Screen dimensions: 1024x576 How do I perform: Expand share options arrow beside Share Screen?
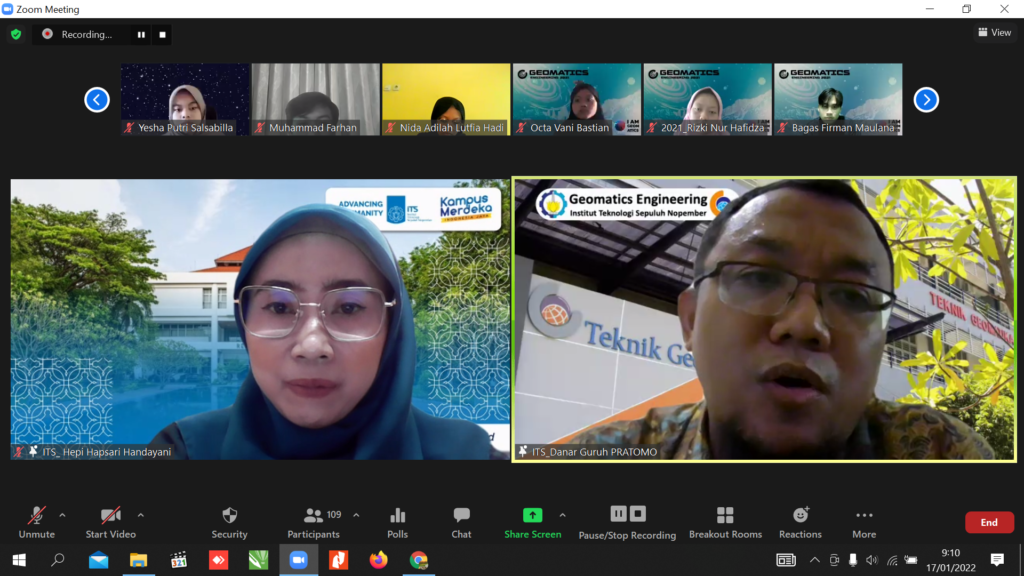click(x=562, y=515)
